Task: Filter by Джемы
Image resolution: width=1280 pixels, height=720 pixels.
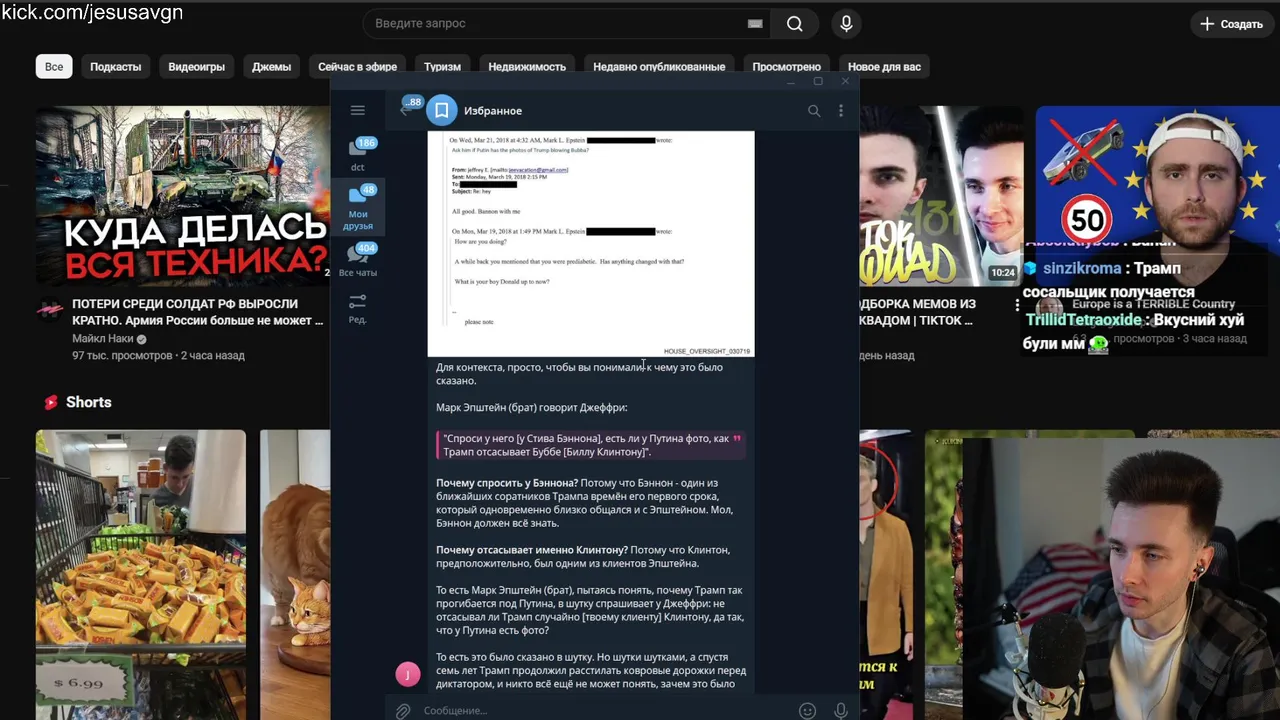Action: tap(271, 67)
